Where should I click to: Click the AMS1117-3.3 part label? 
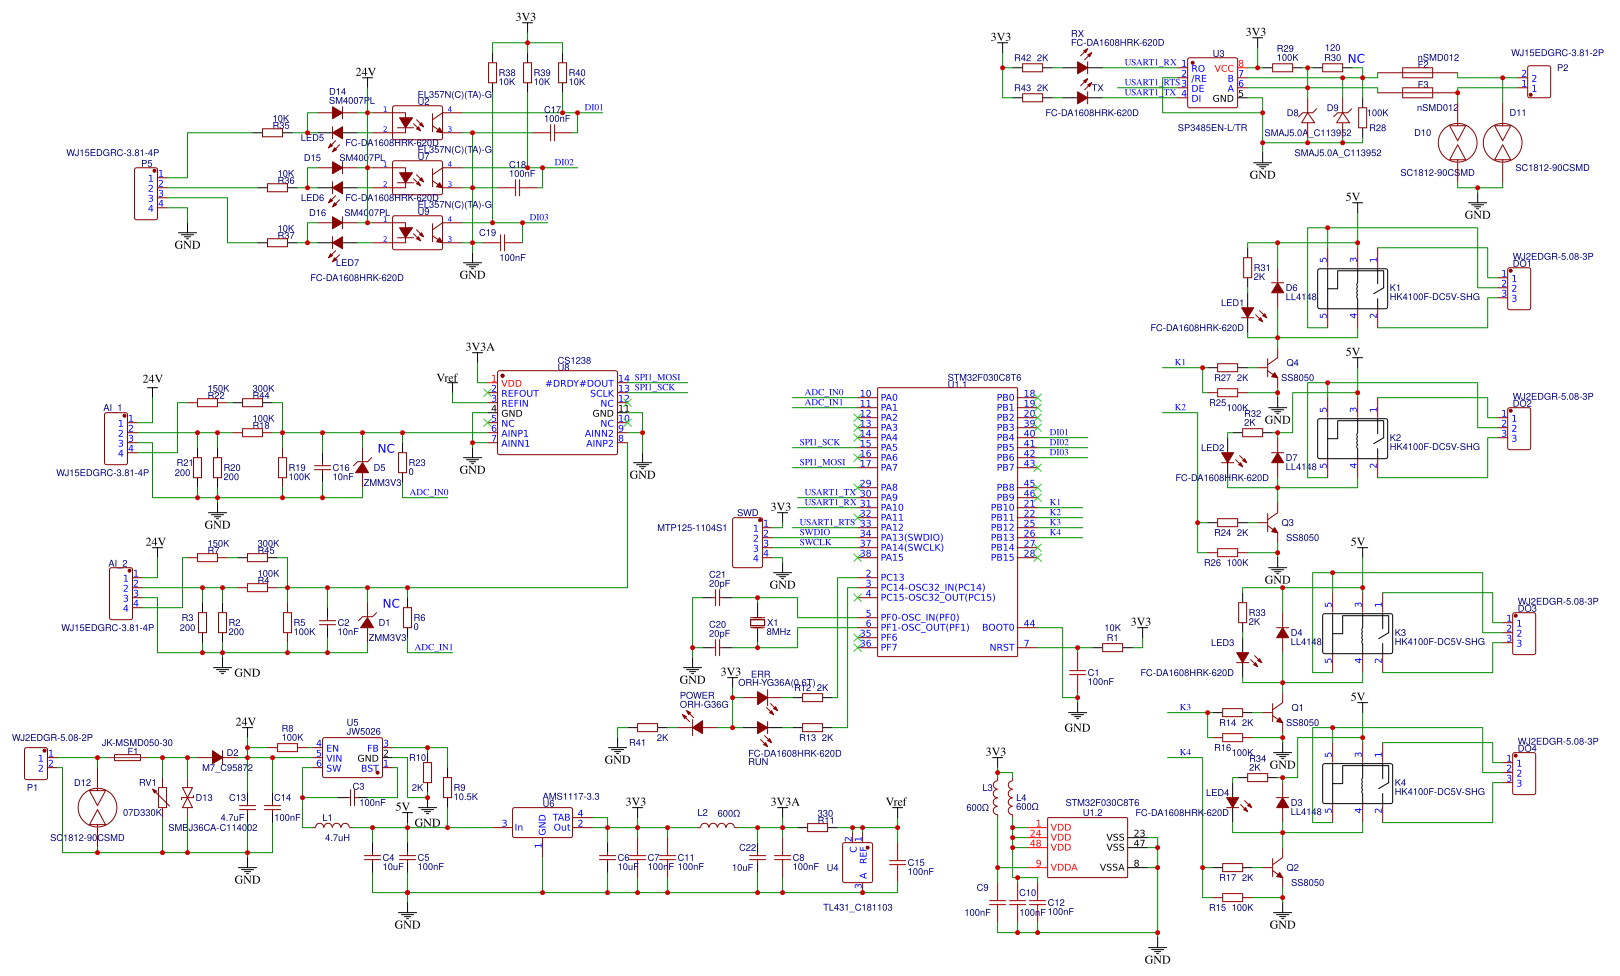571,797
